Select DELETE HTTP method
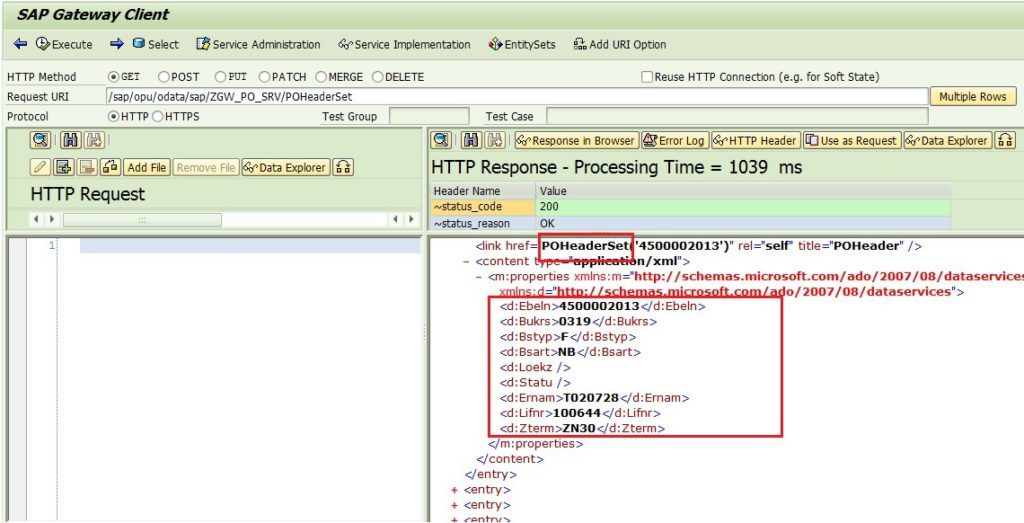 tap(377, 77)
